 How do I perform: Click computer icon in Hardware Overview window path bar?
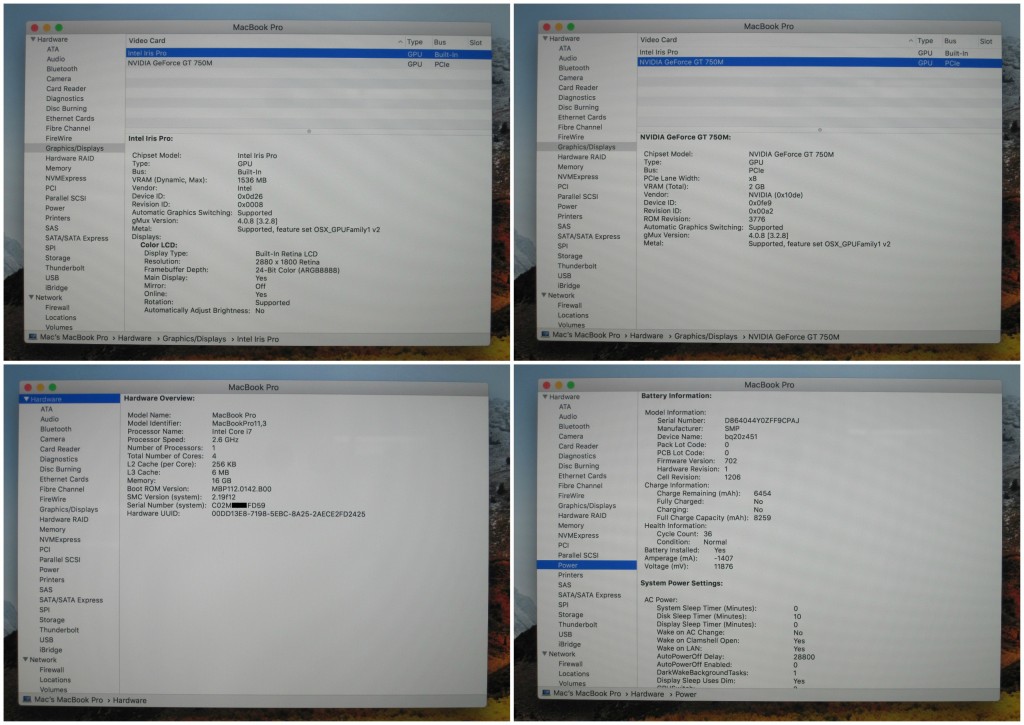click(27, 700)
